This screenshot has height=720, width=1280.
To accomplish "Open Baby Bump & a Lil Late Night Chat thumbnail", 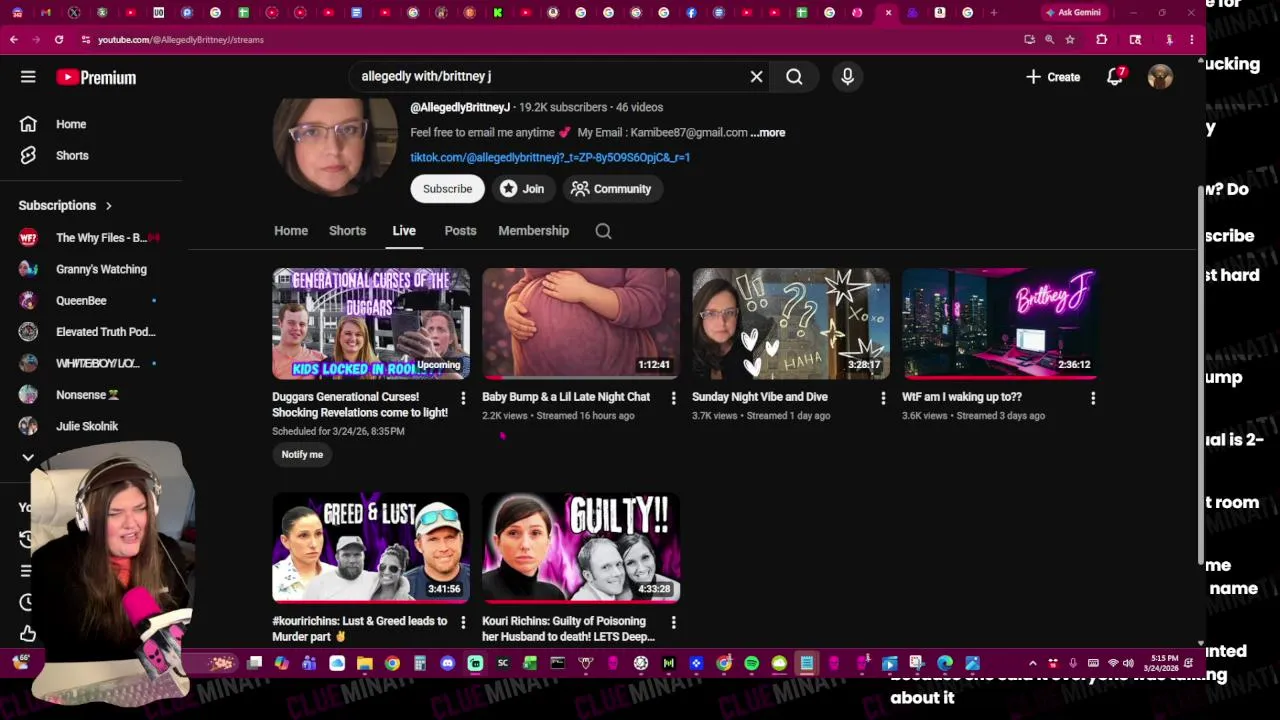I will point(581,324).
